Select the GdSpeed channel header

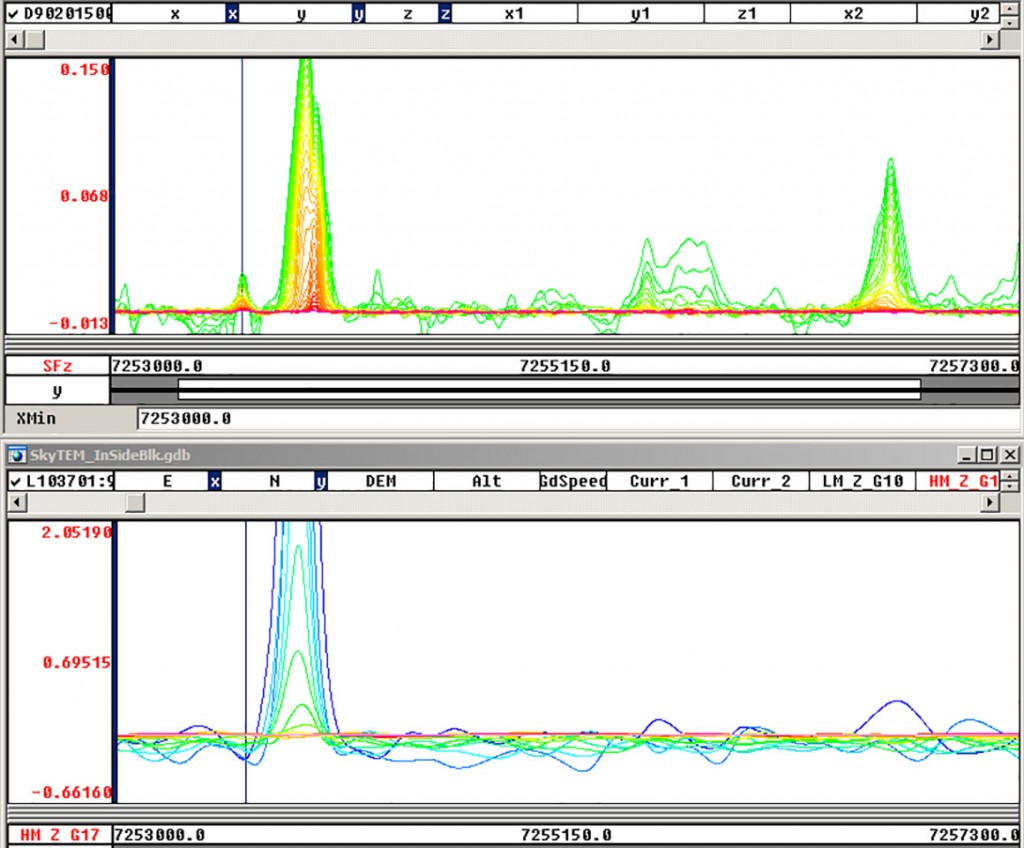(575, 481)
